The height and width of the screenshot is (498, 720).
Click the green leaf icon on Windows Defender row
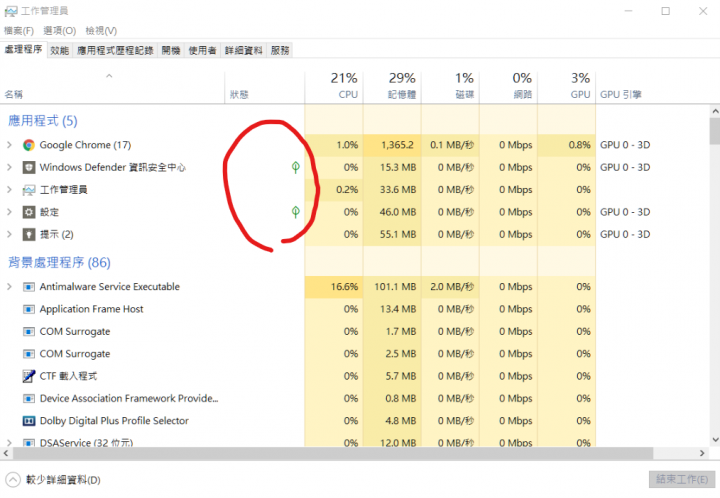pos(296,167)
